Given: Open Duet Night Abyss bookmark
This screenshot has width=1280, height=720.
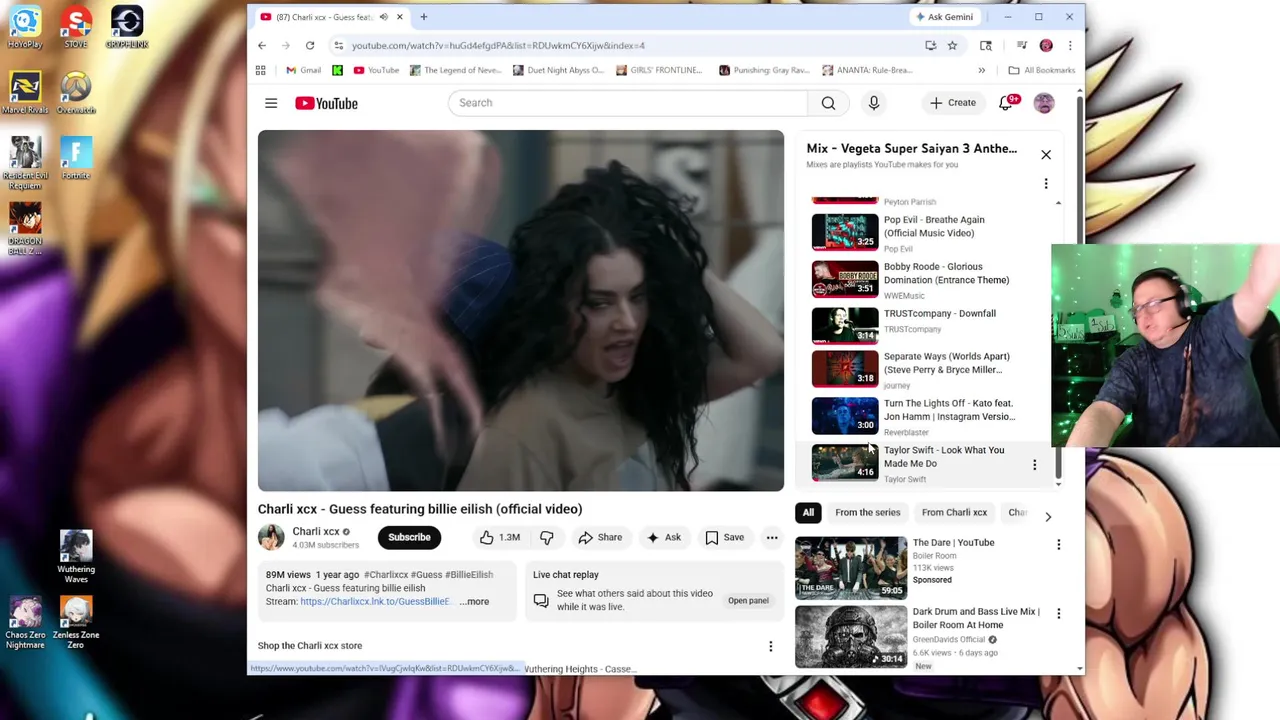Looking at the screenshot, I should (558, 70).
